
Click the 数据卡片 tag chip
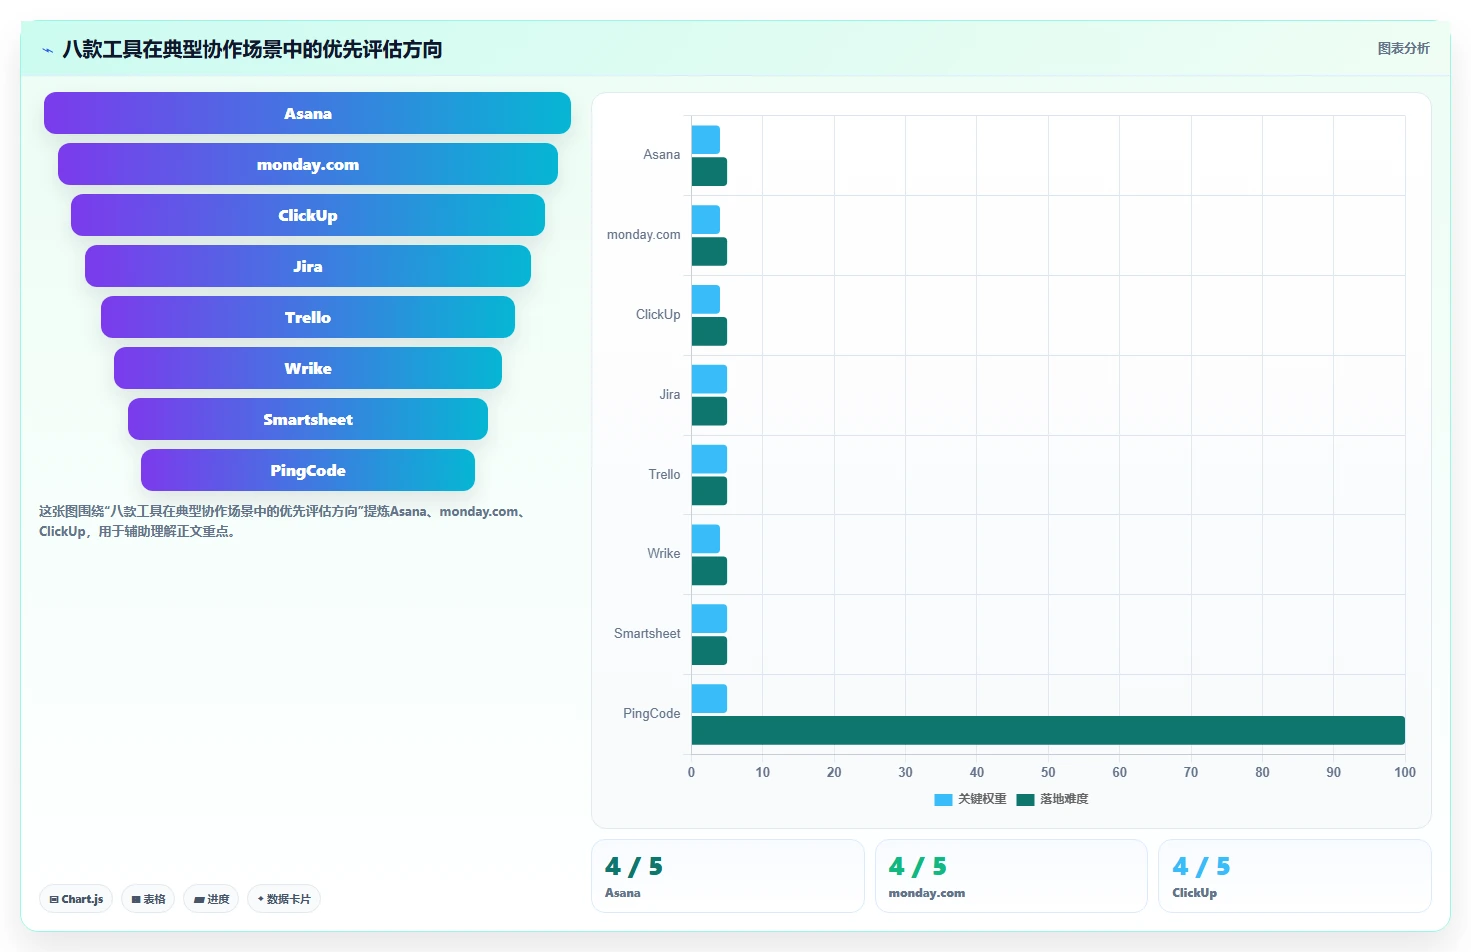(284, 899)
